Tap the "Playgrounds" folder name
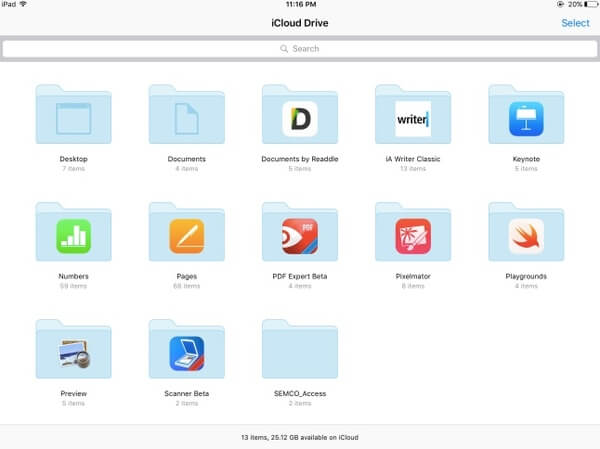Screen dimensions: 600x449 click(526, 276)
